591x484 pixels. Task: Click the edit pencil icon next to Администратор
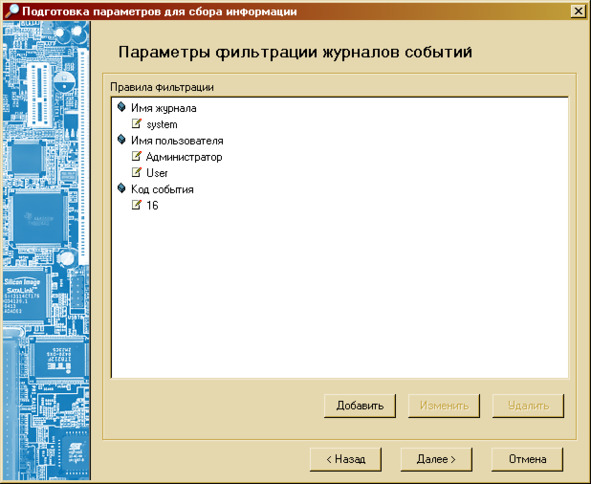tap(137, 156)
